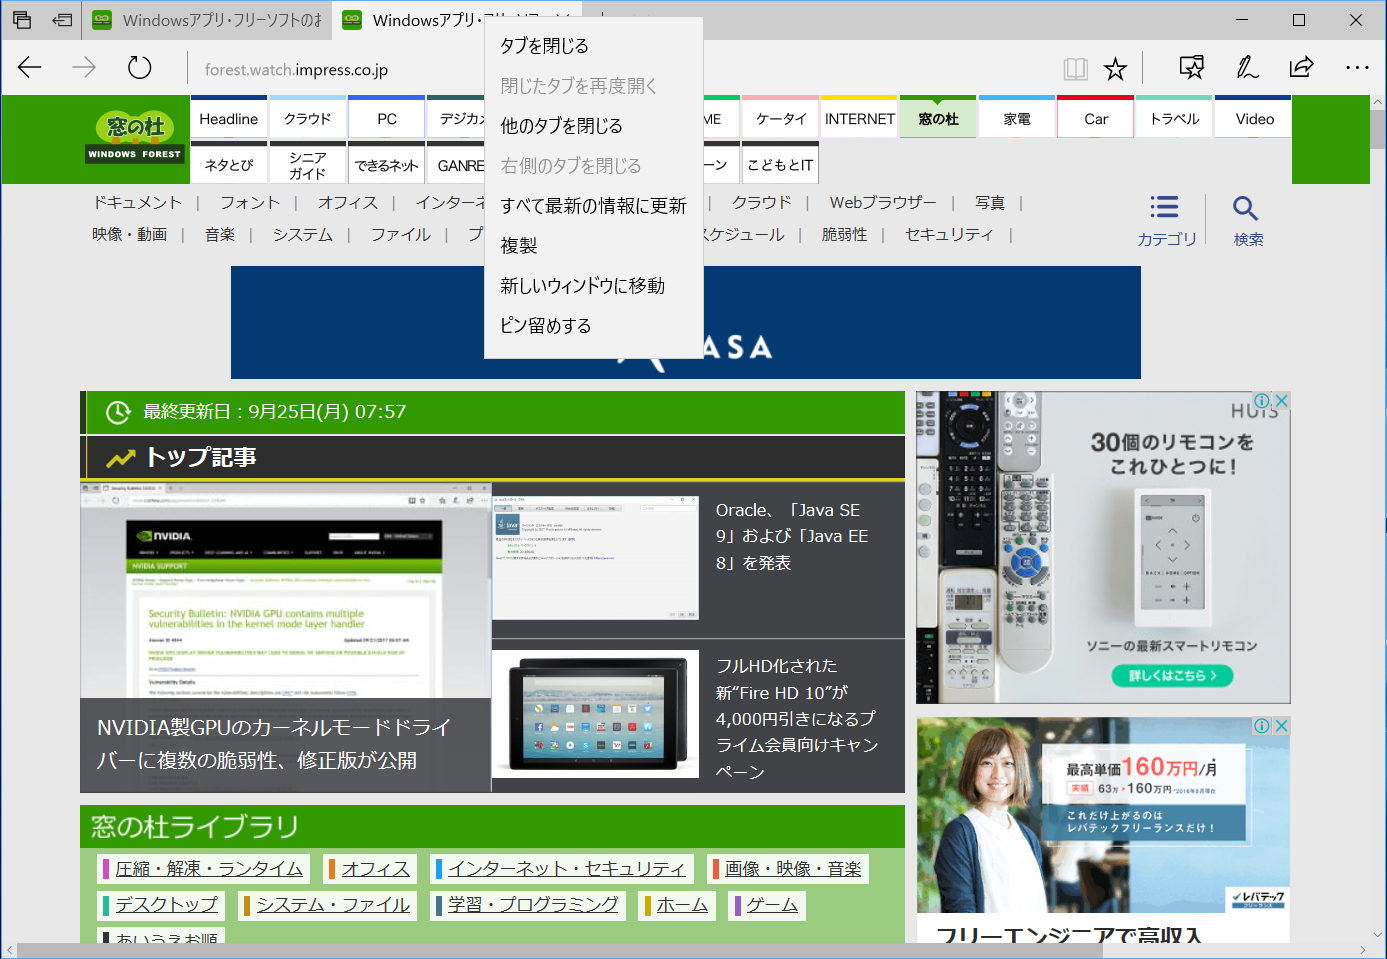1387x959 pixels.
Task: Open the Settings and more (…) menu
Action: [1357, 68]
